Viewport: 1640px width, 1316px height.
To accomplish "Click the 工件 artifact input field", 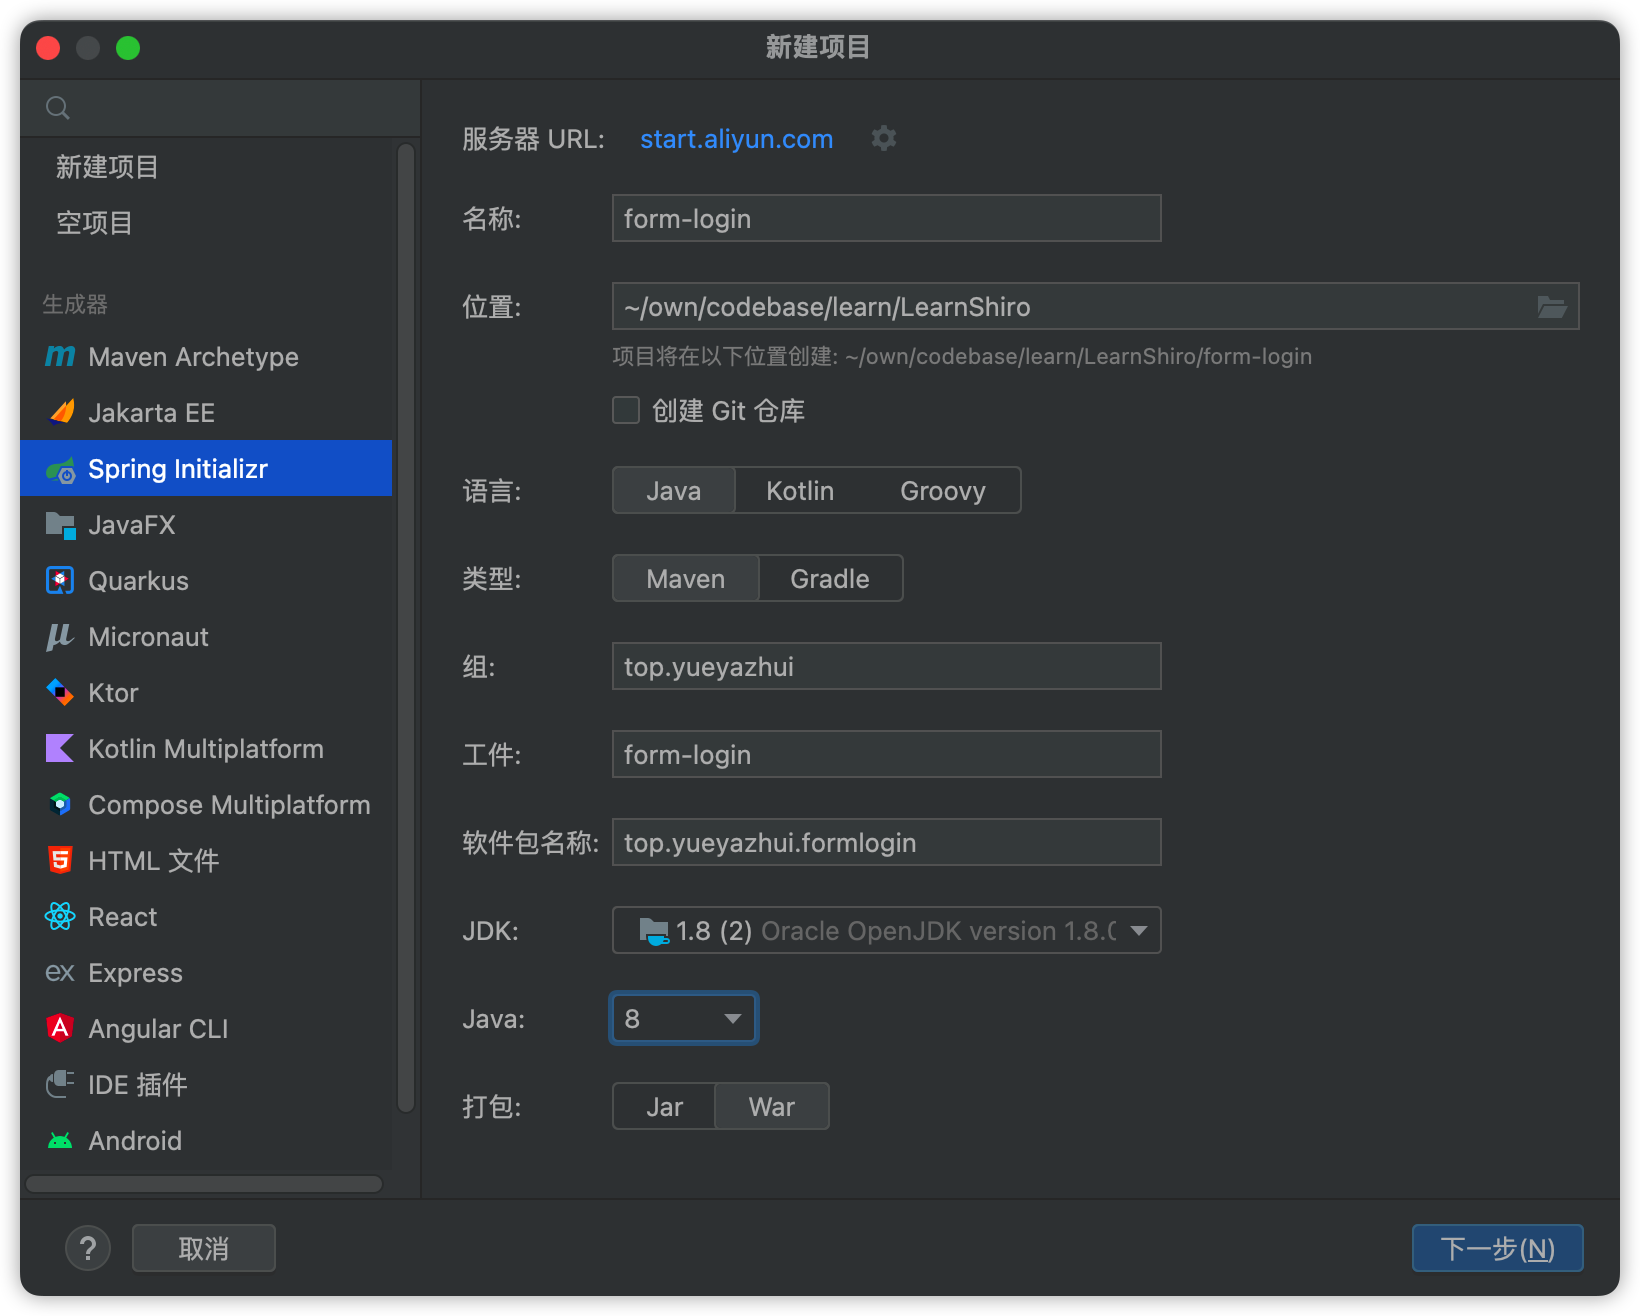I will click(886, 754).
